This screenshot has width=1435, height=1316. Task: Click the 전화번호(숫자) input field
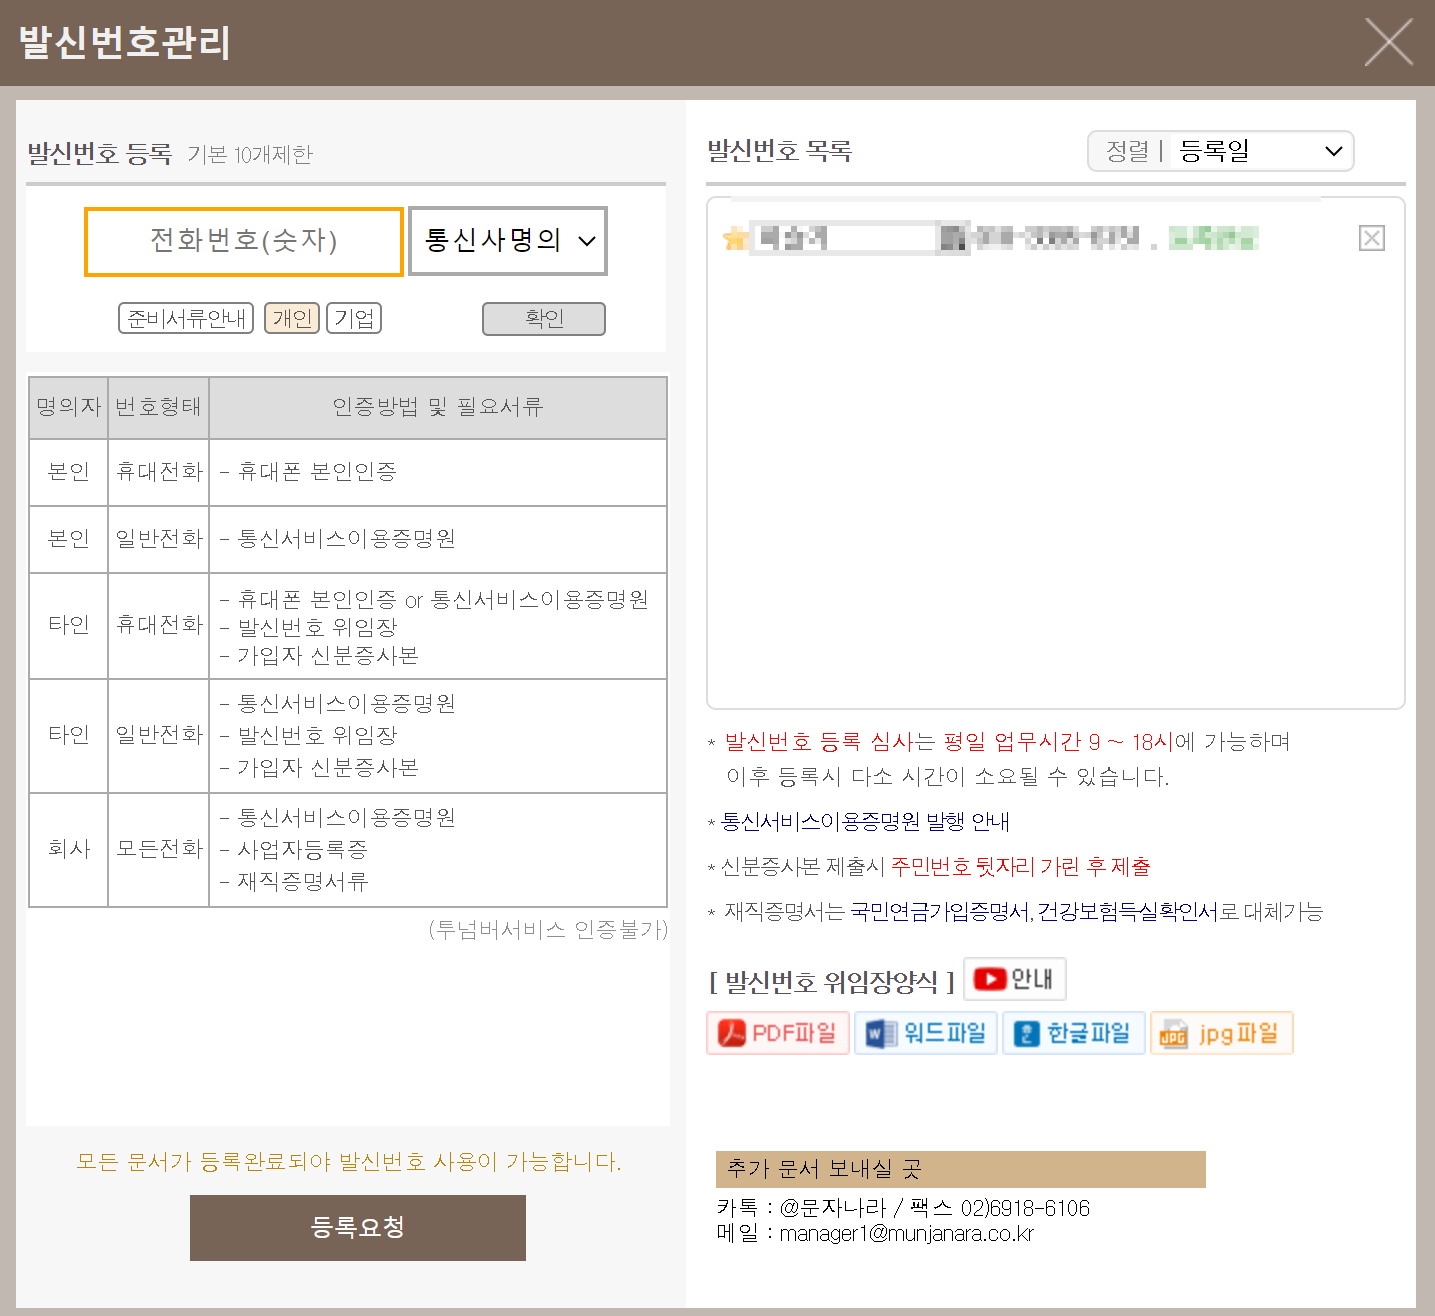pos(244,241)
